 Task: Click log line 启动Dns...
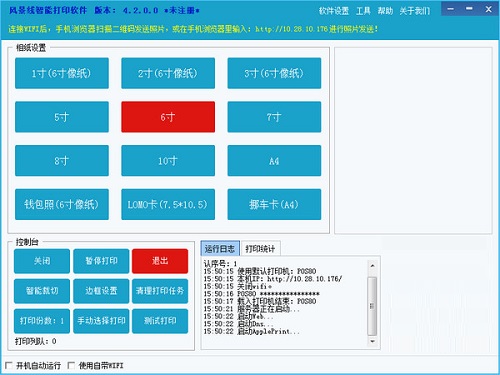pyautogui.click(x=239, y=324)
